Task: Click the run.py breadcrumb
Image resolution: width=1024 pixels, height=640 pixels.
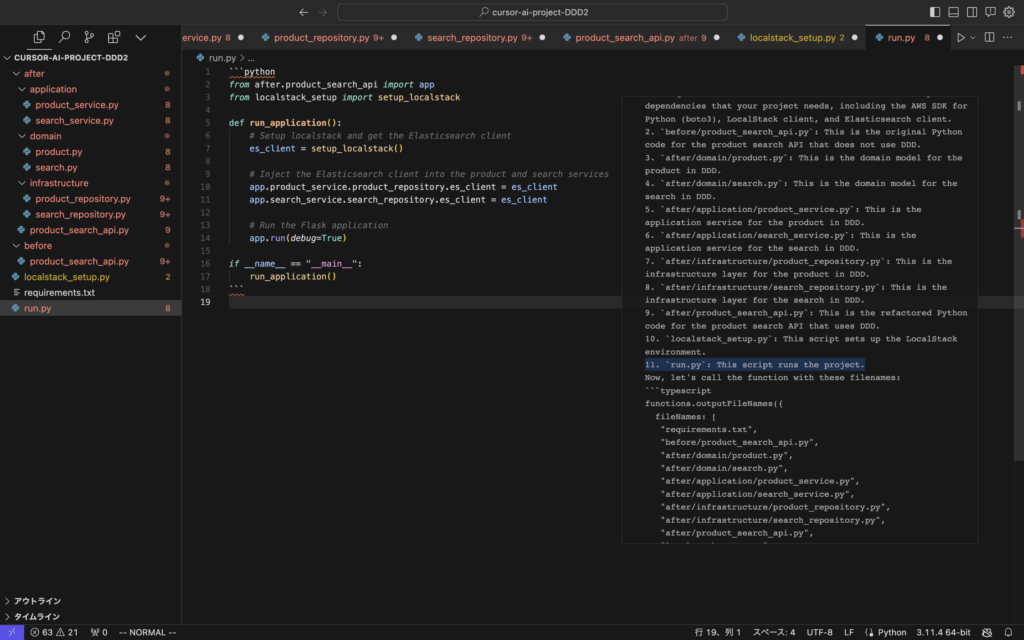Action: click(222, 58)
